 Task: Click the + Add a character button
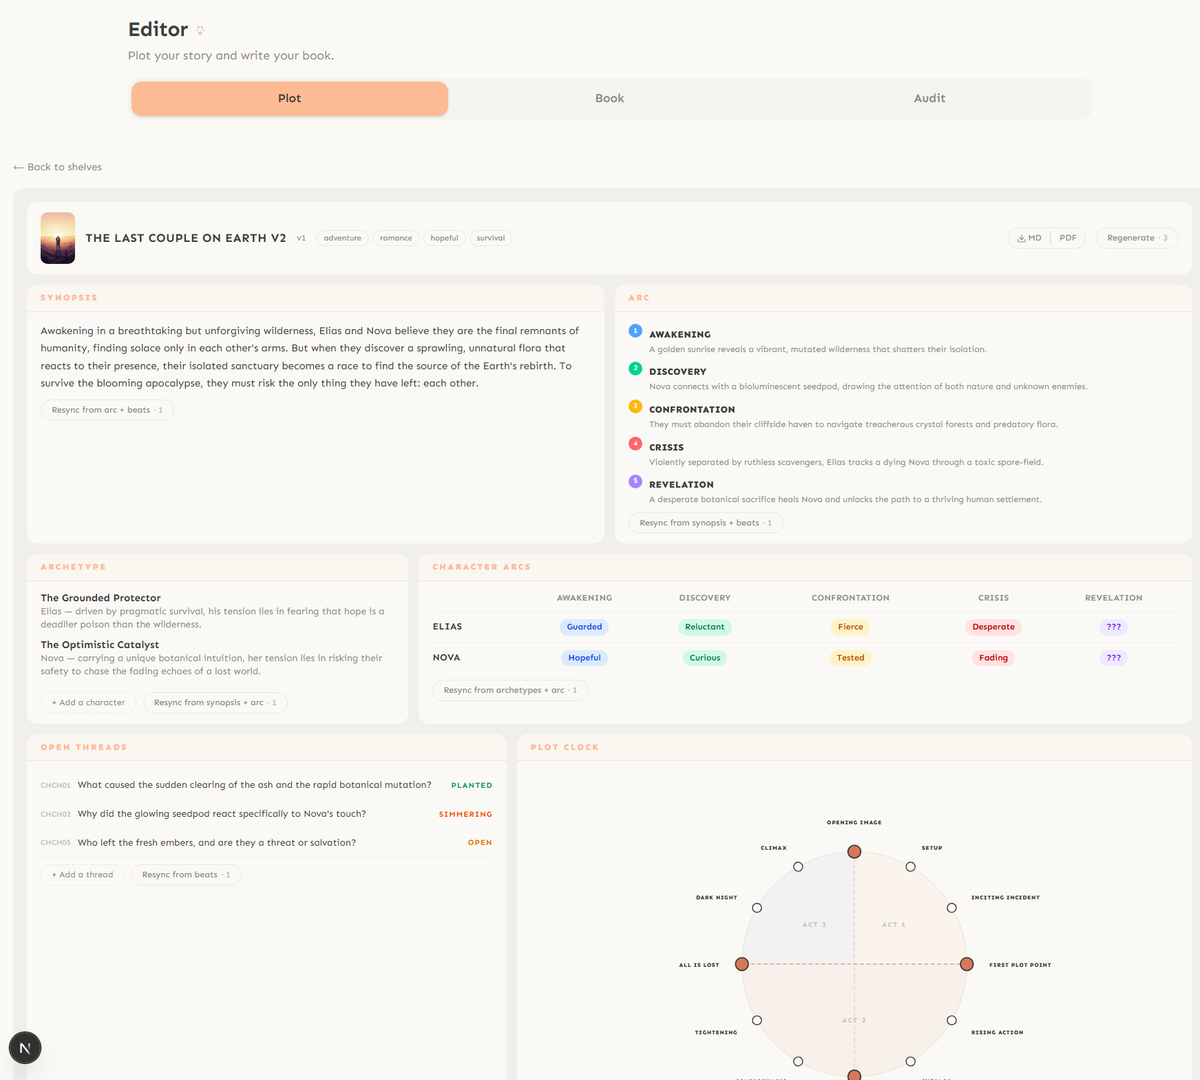click(88, 702)
